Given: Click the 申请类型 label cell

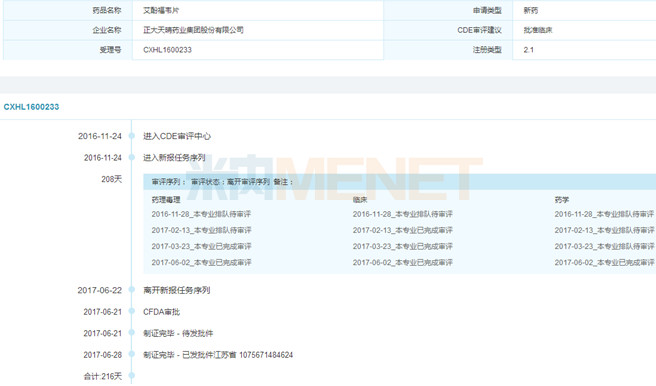Looking at the screenshot, I should [448, 10].
